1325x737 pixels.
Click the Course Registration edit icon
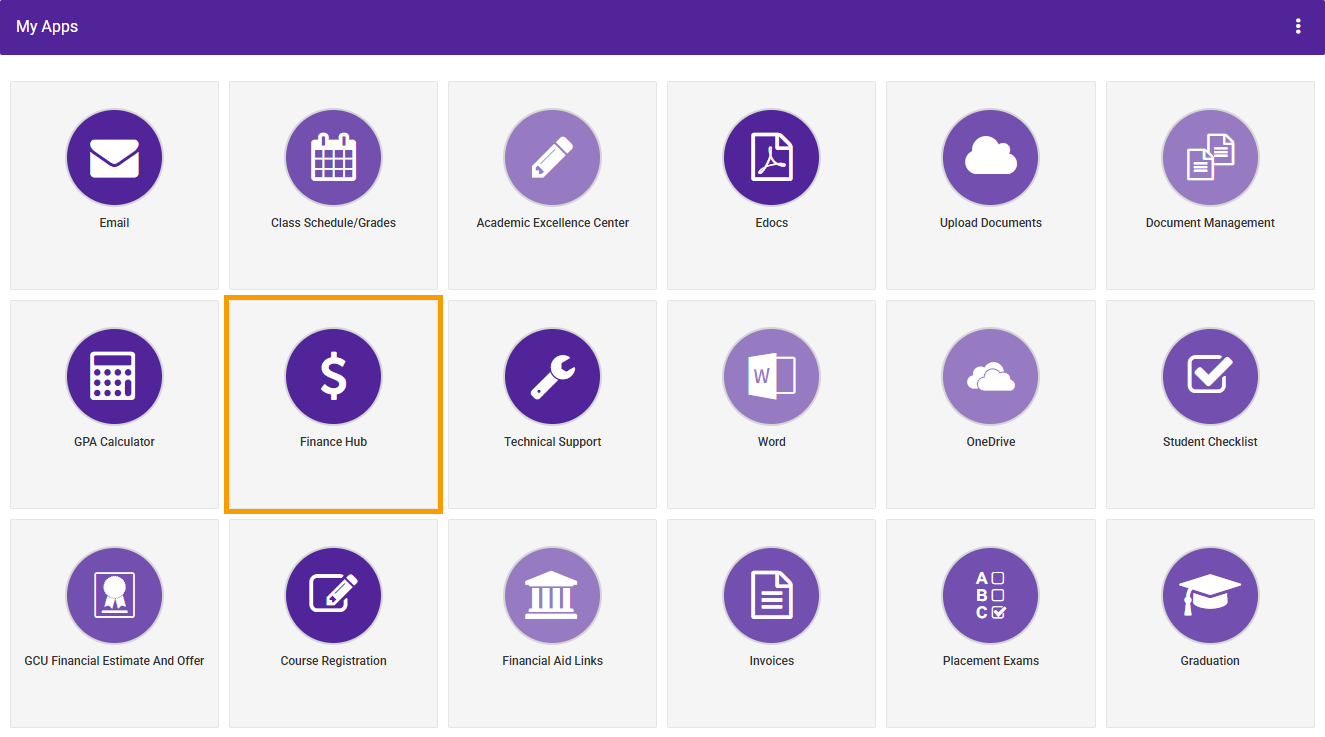(x=333, y=596)
